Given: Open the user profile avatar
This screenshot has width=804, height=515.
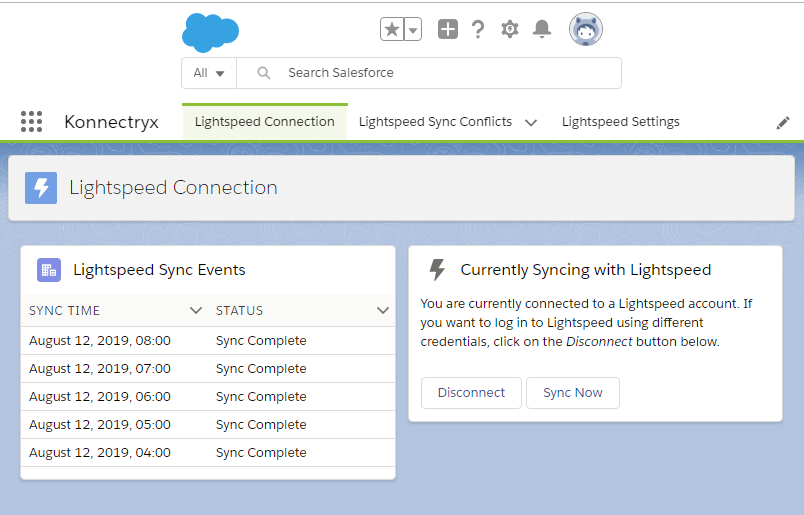Looking at the screenshot, I should (586, 30).
